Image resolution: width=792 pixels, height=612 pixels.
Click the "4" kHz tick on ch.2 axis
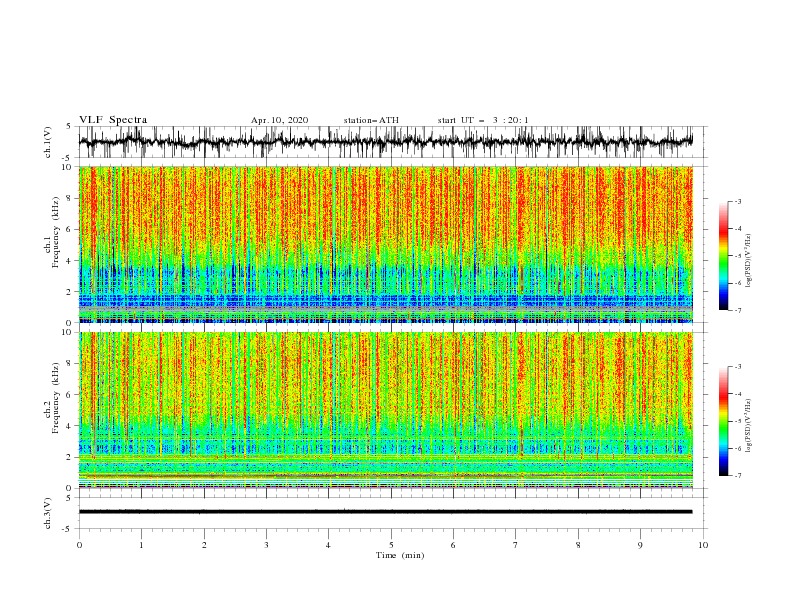70,426
